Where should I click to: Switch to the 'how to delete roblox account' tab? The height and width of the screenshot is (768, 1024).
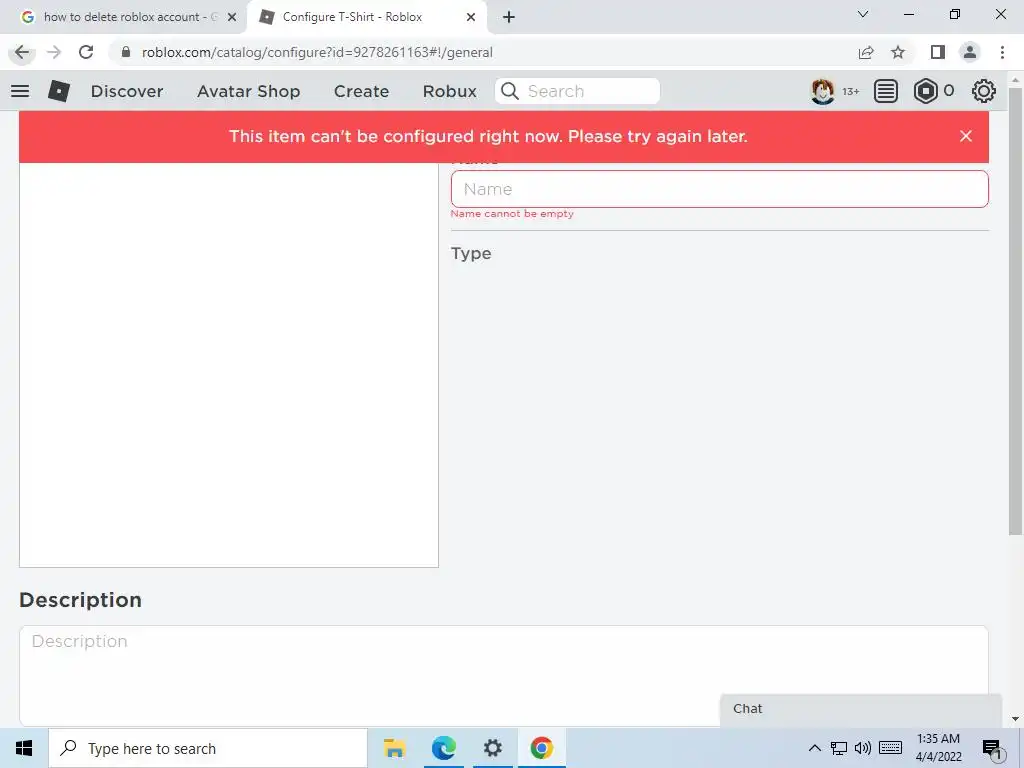122,17
